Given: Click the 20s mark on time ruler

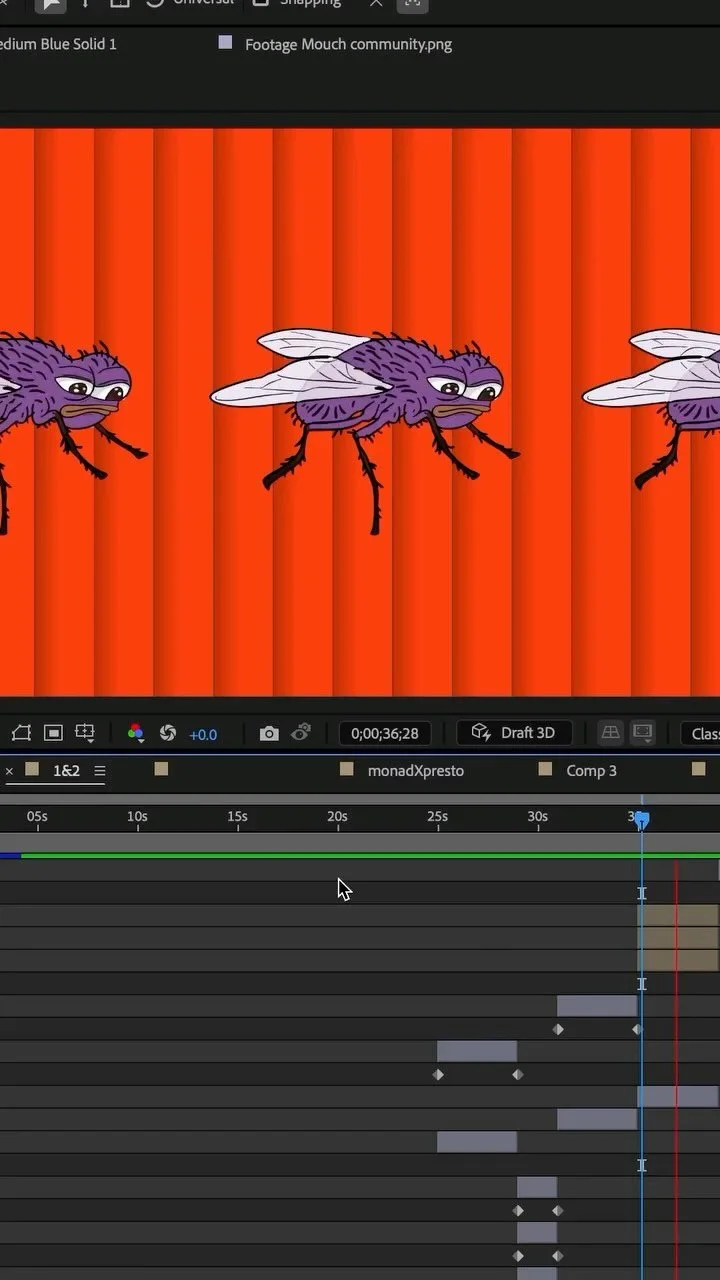Looking at the screenshot, I should tap(337, 817).
